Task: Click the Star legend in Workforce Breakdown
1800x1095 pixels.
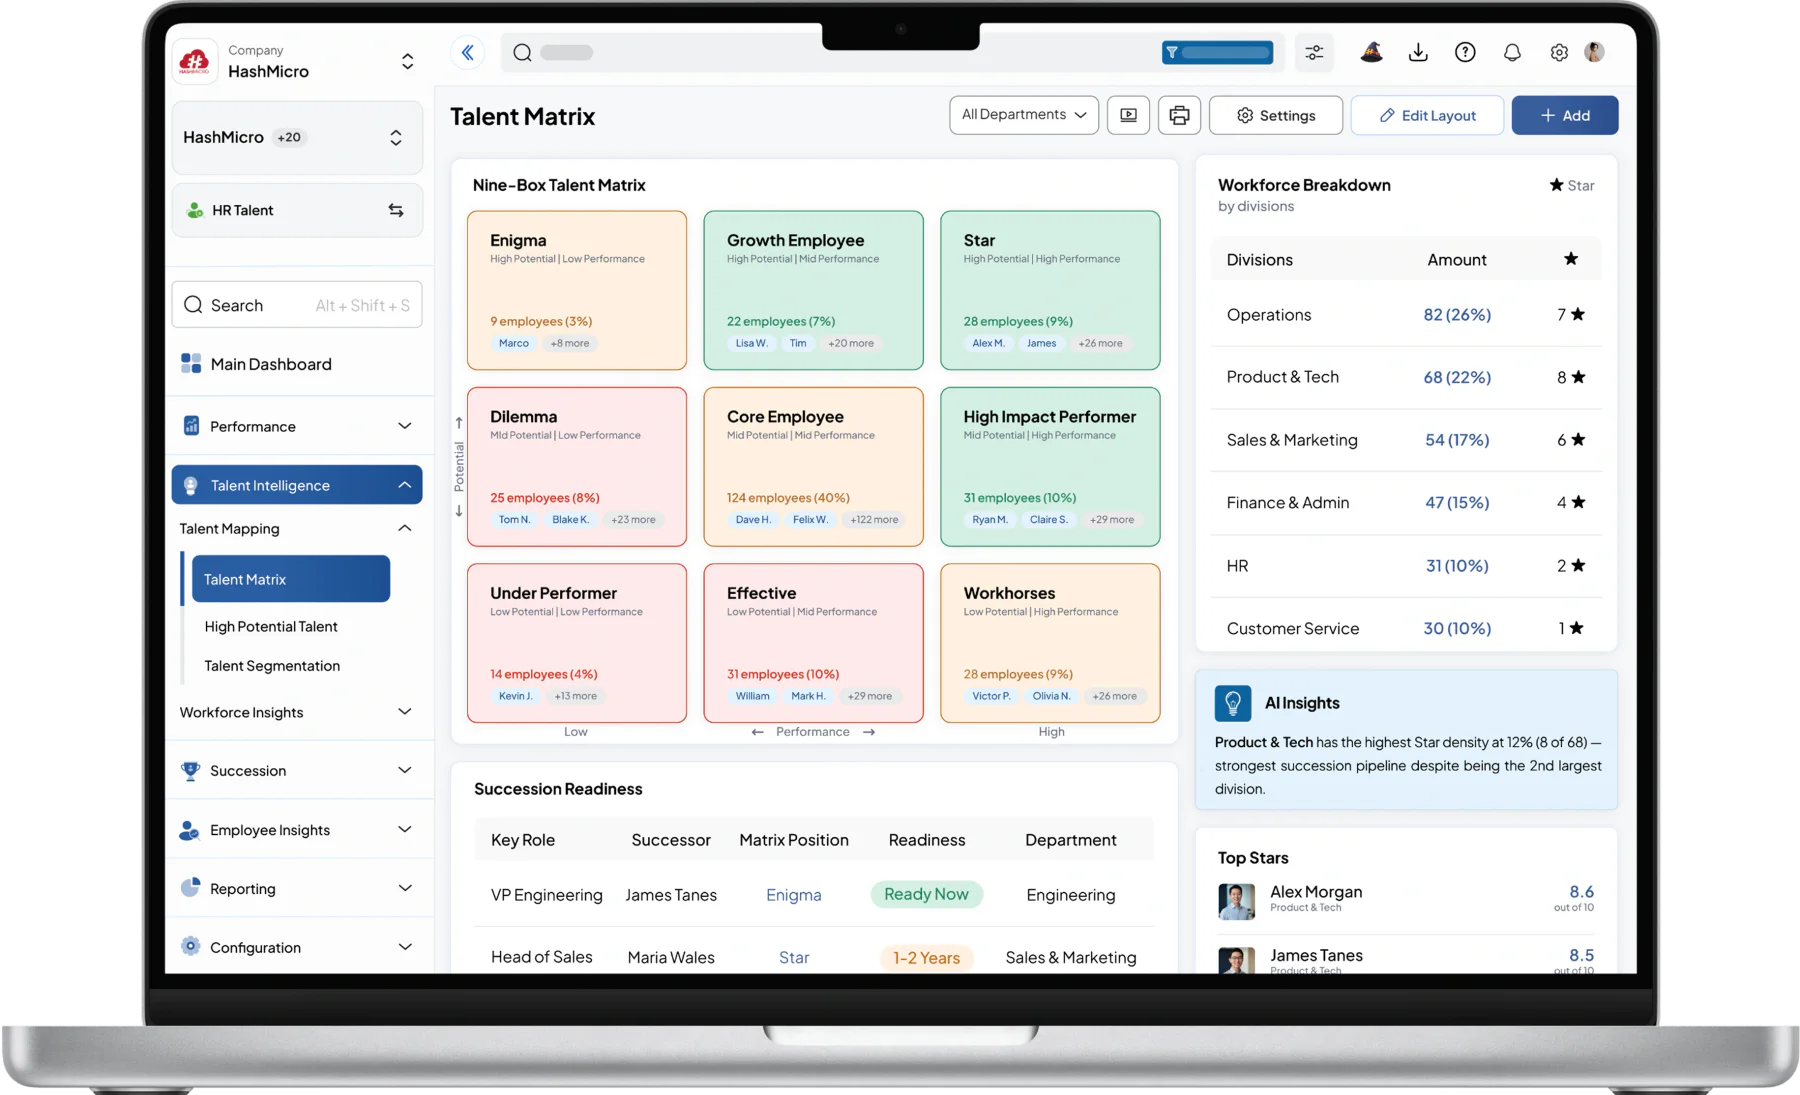Action: click(1572, 185)
